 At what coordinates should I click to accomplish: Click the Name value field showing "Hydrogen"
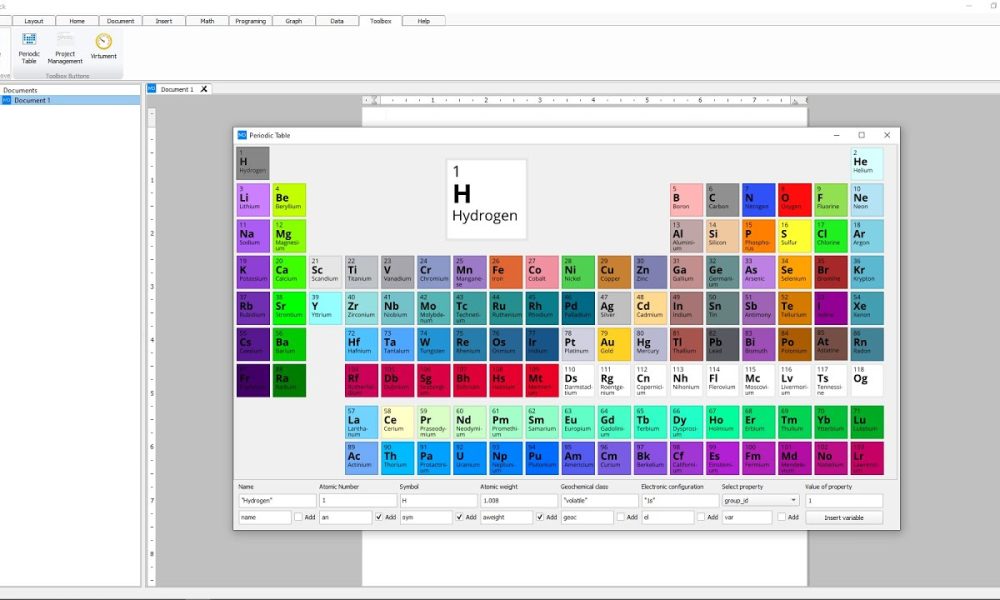pyautogui.click(x=277, y=501)
